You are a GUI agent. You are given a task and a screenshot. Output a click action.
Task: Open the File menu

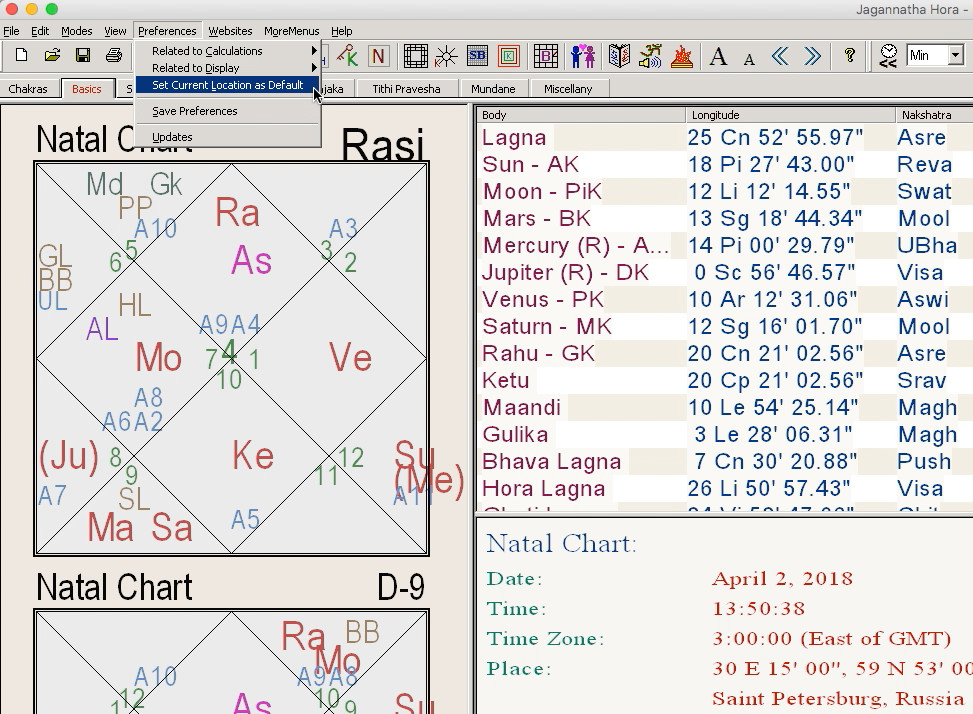click(11, 31)
